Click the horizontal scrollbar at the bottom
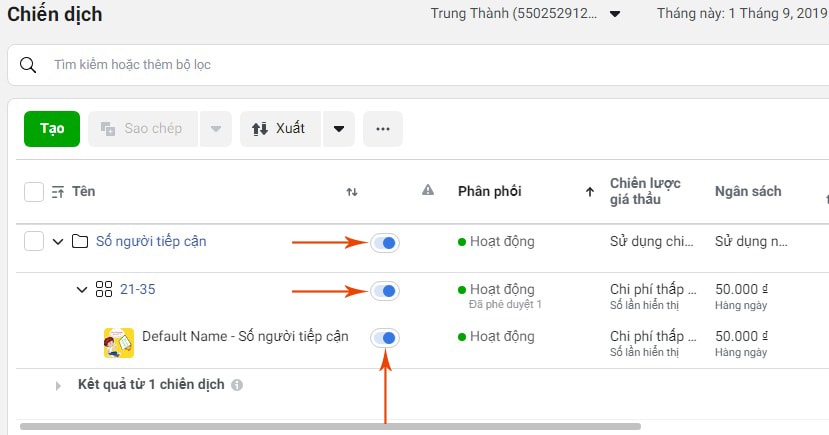Viewport: 829px width, 435px height. tap(330, 426)
